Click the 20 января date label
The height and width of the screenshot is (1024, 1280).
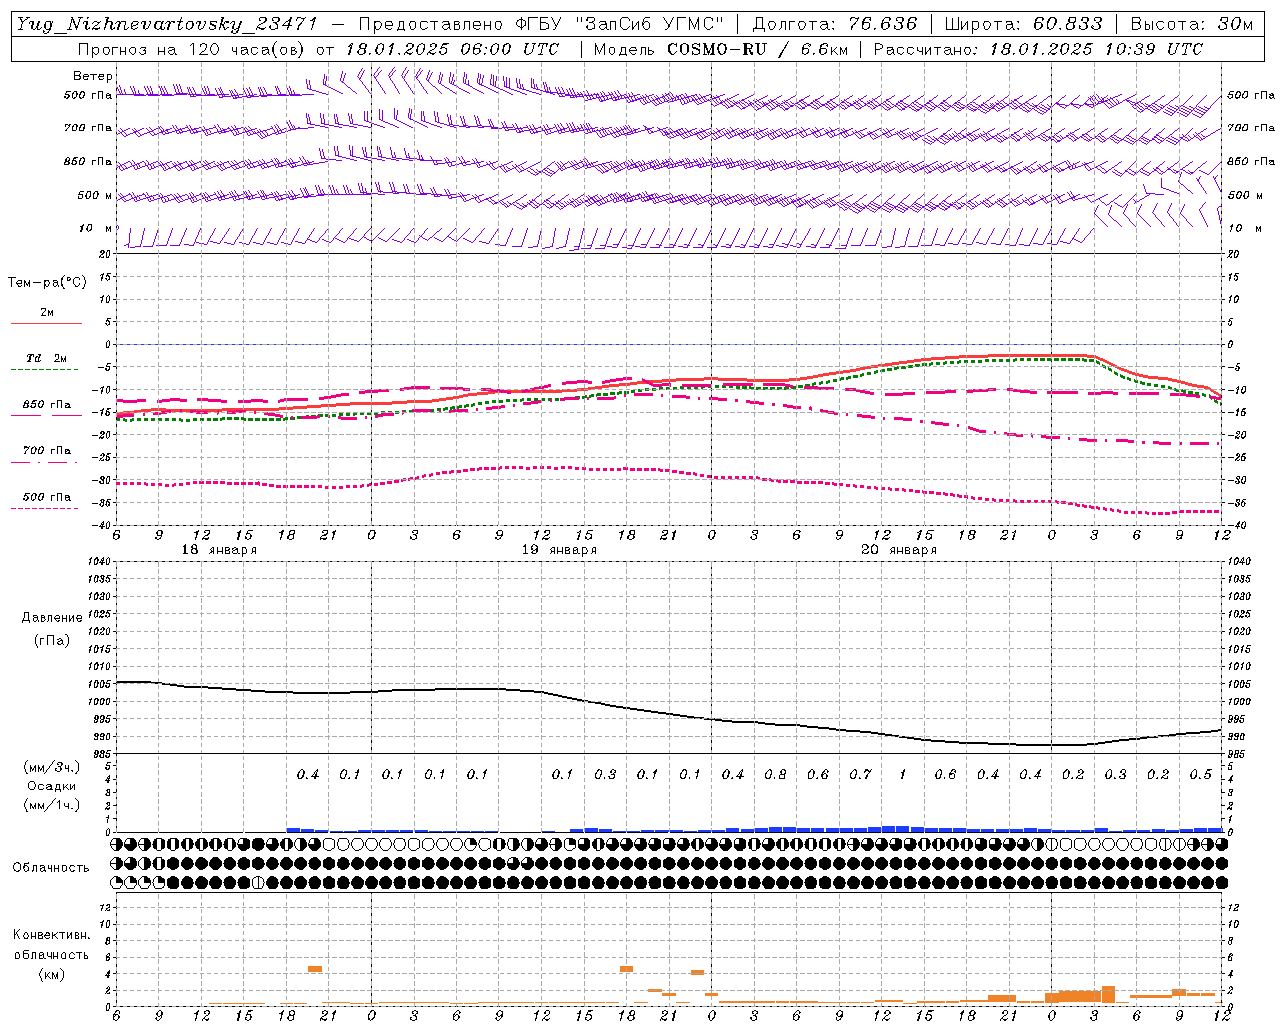coord(899,550)
